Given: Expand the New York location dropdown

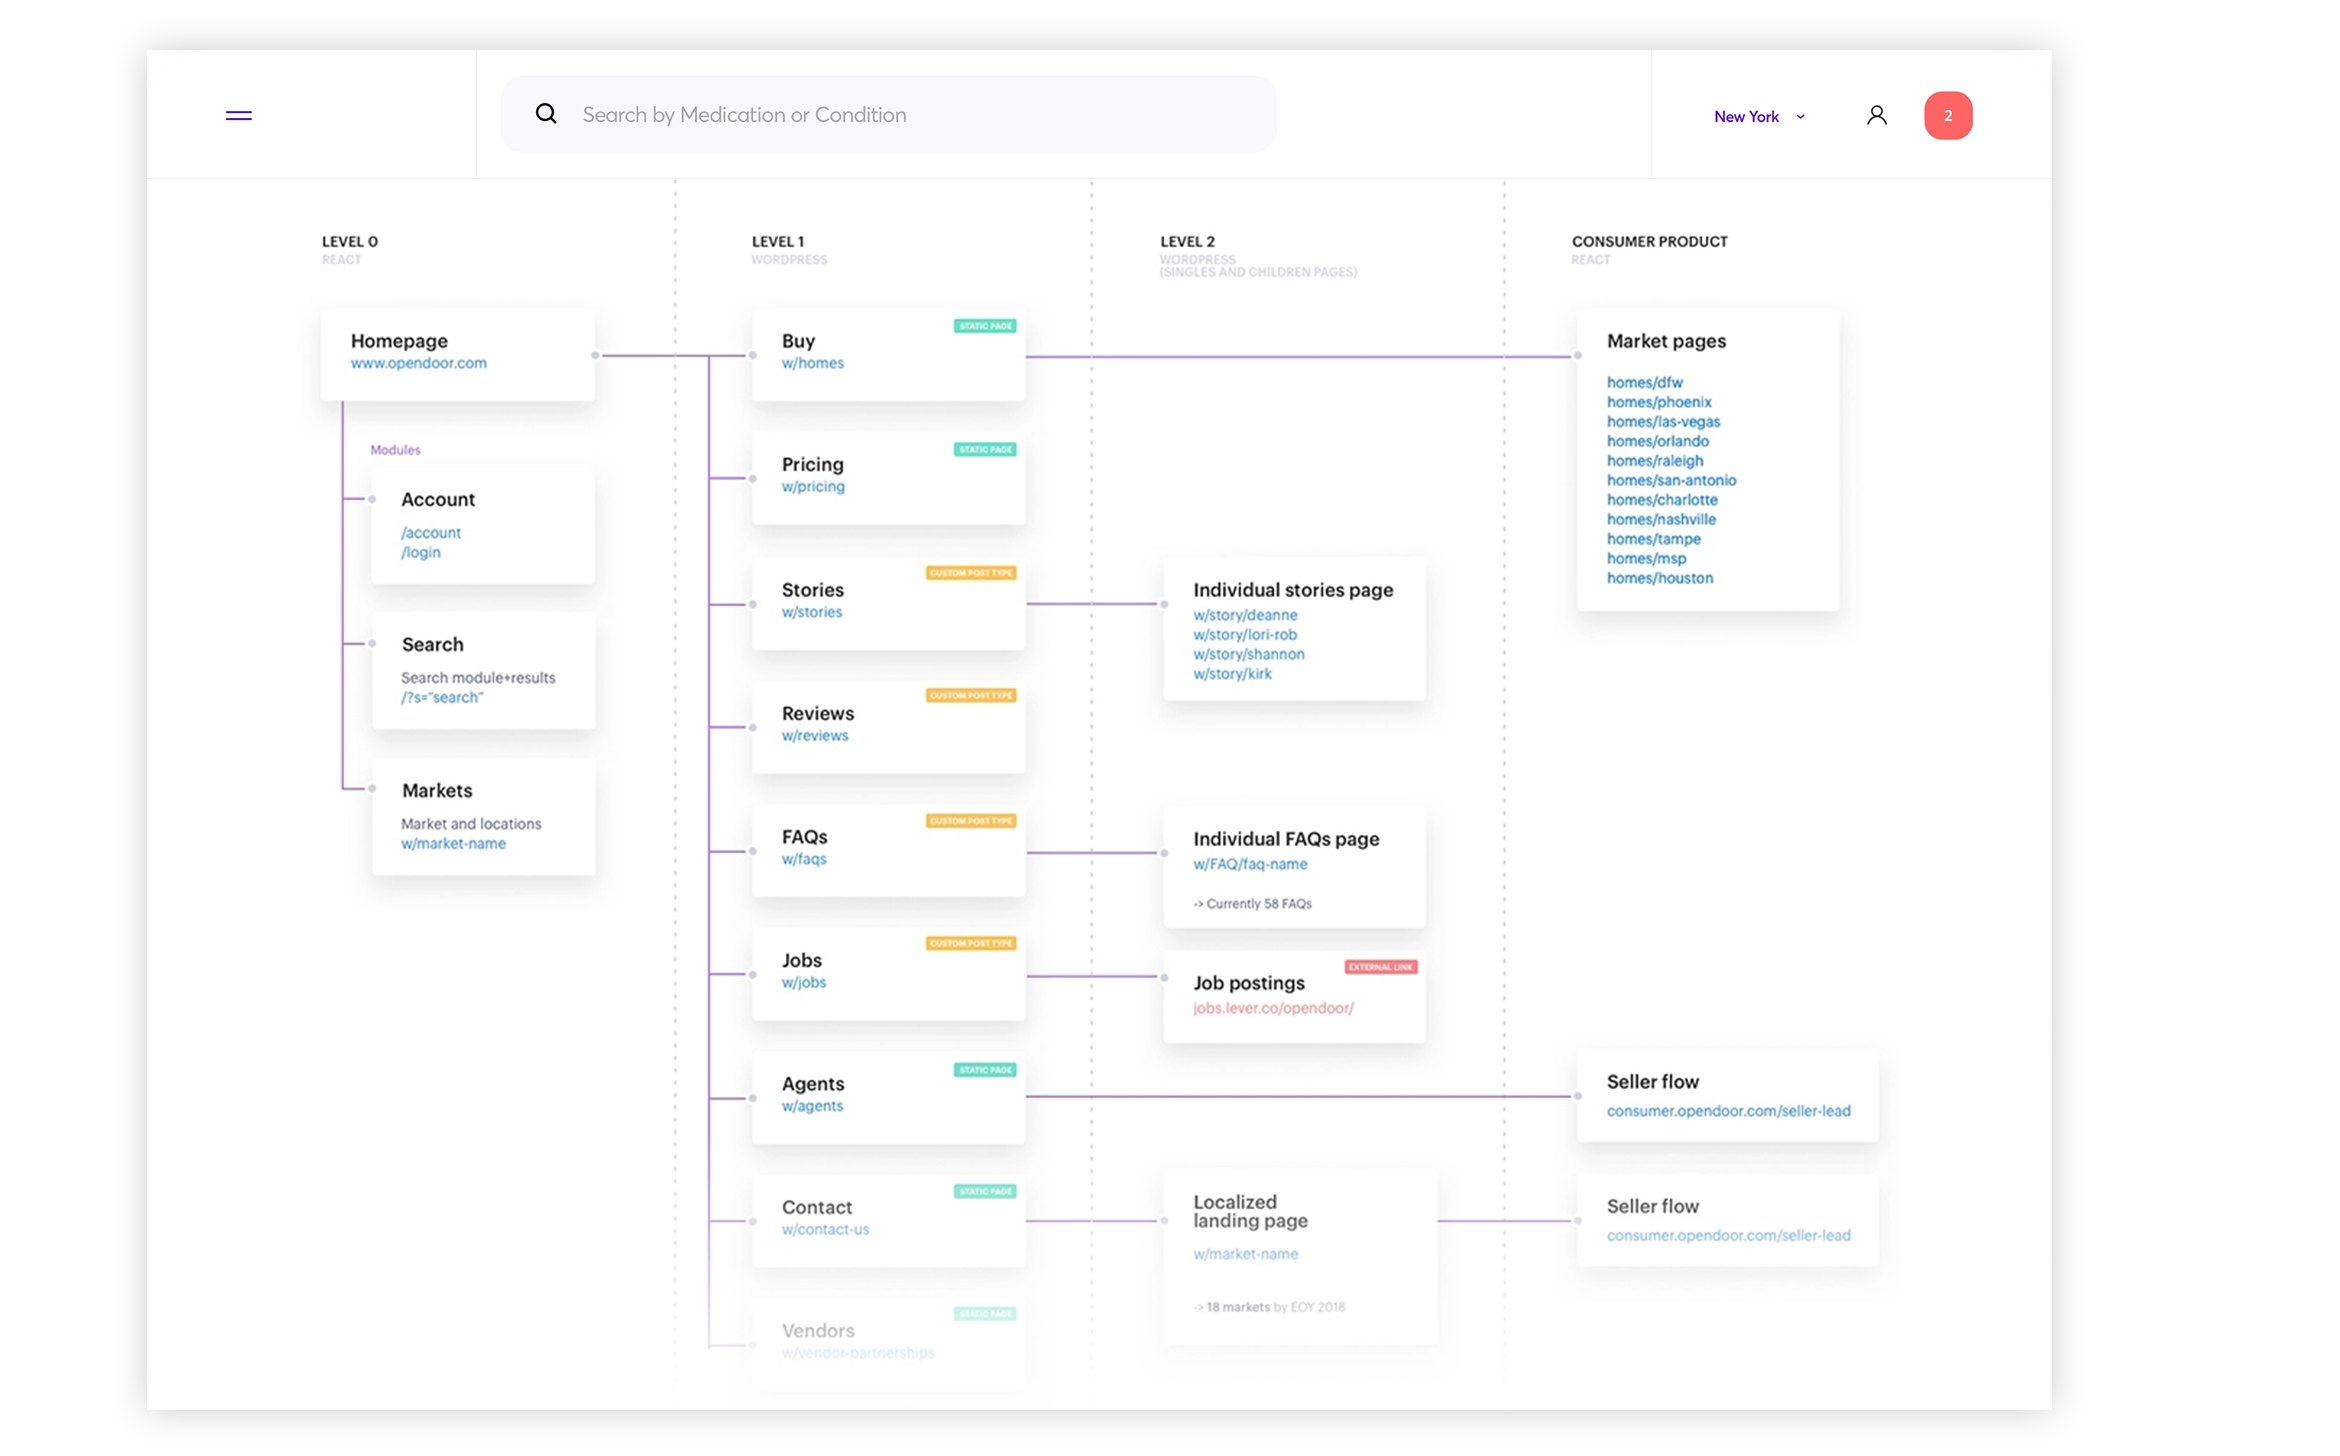Looking at the screenshot, I should (1746, 117).
